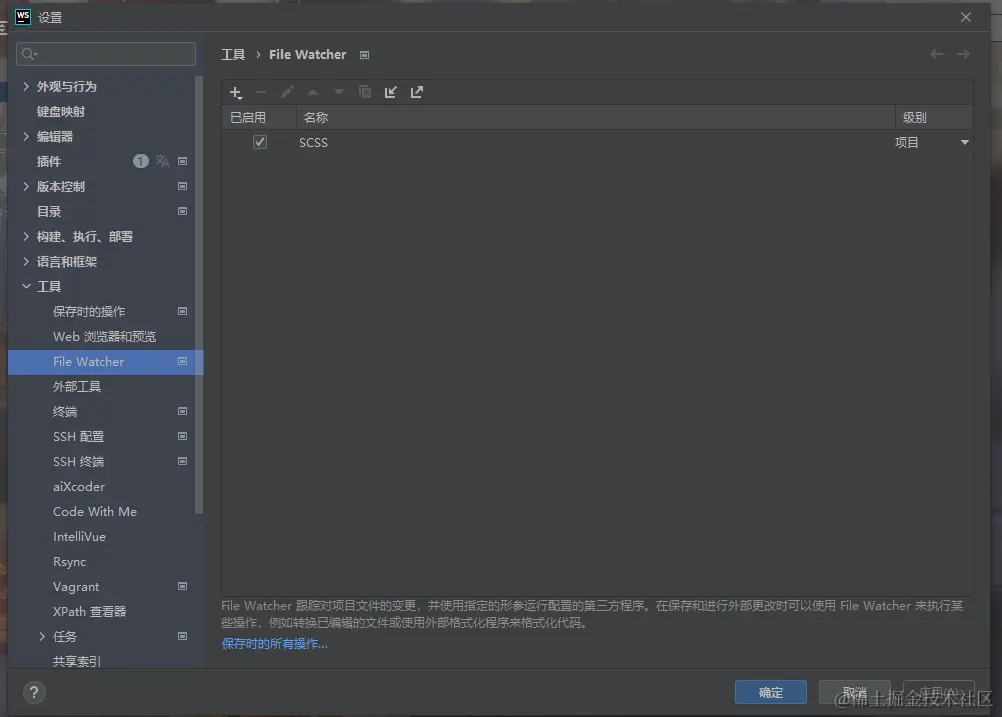Click the project icon on 插件 row

point(182,161)
